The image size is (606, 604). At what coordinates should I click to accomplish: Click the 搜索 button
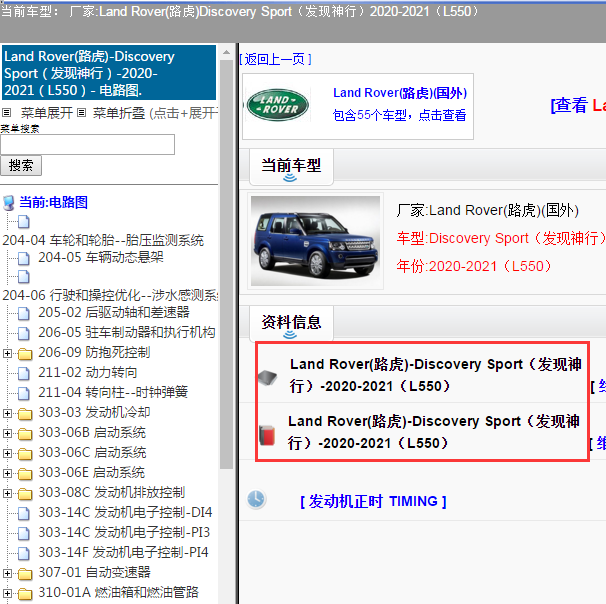21,165
